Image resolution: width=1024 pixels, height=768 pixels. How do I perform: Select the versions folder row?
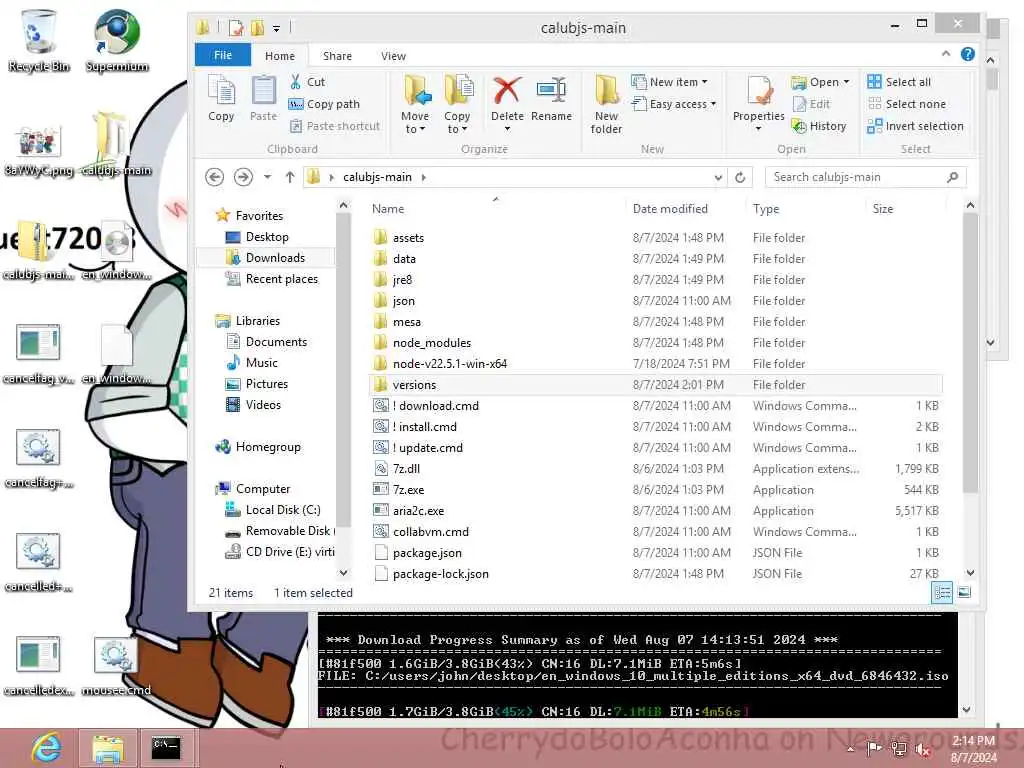pyautogui.click(x=656, y=385)
